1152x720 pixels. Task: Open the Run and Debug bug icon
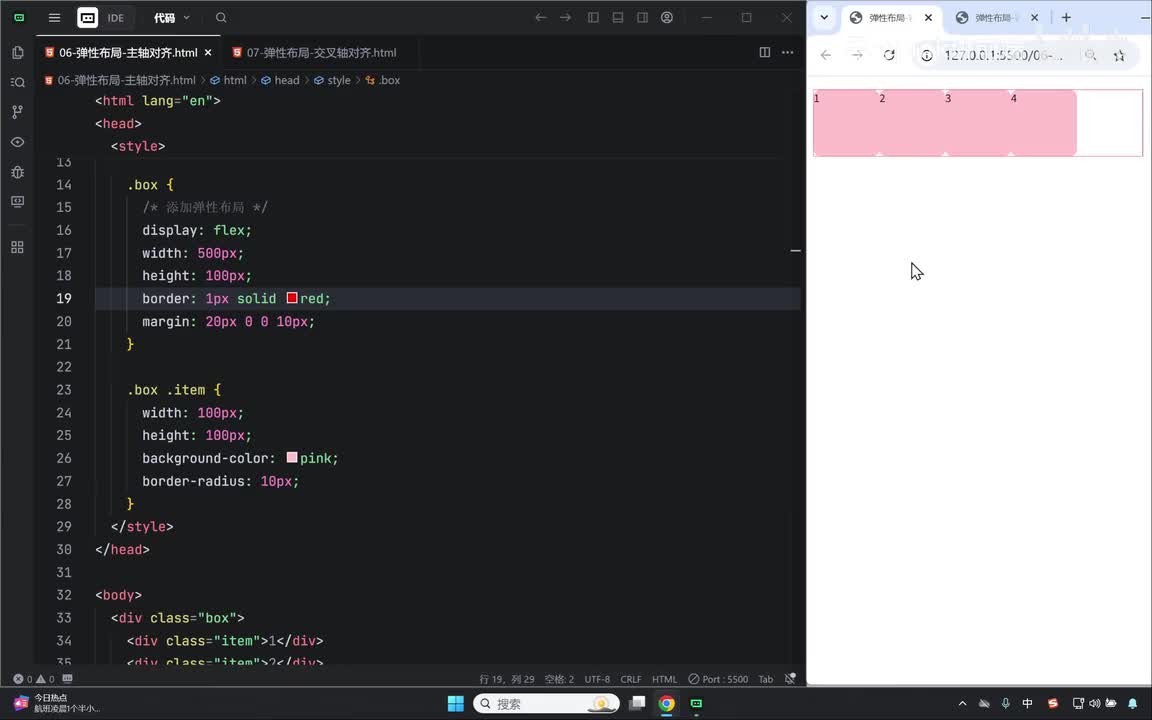18,172
